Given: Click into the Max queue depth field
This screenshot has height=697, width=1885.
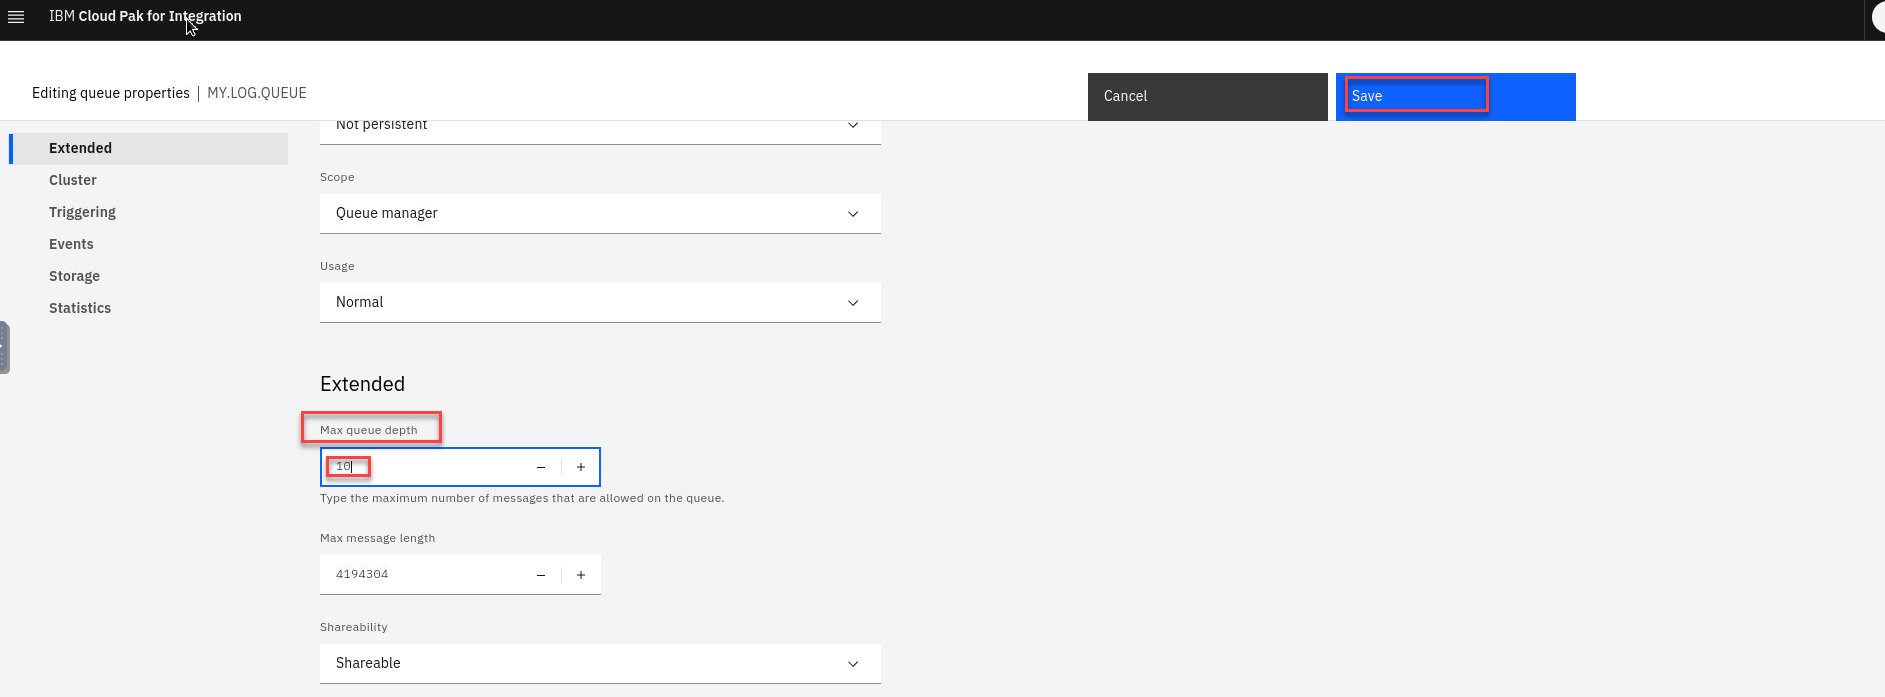Looking at the screenshot, I should click(430, 467).
